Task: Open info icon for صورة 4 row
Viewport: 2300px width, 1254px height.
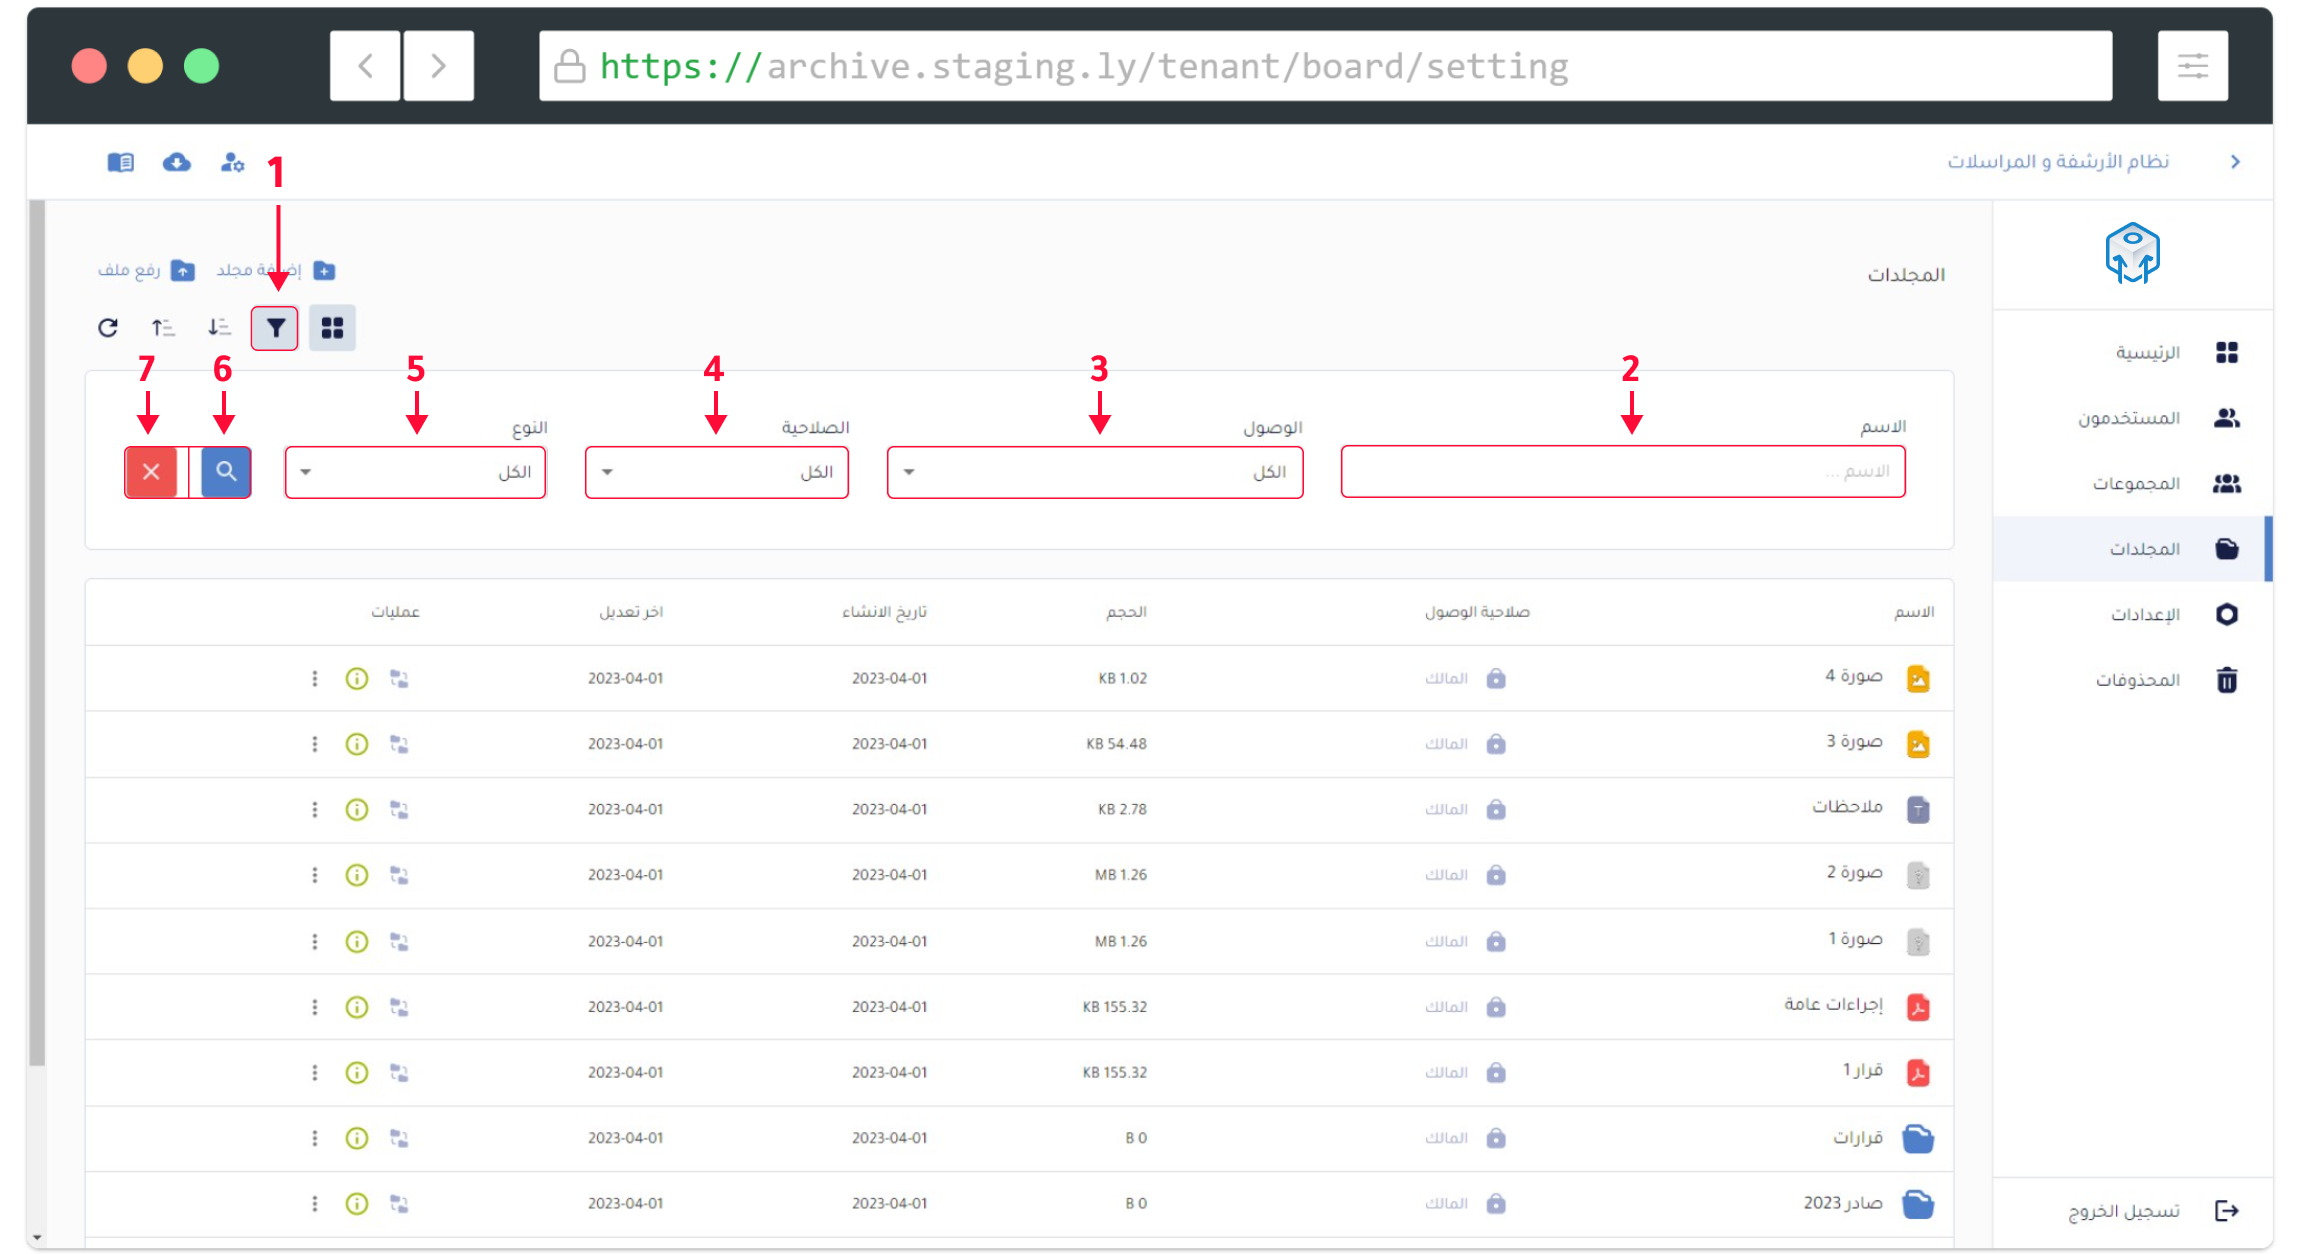Action: point(357,679)
